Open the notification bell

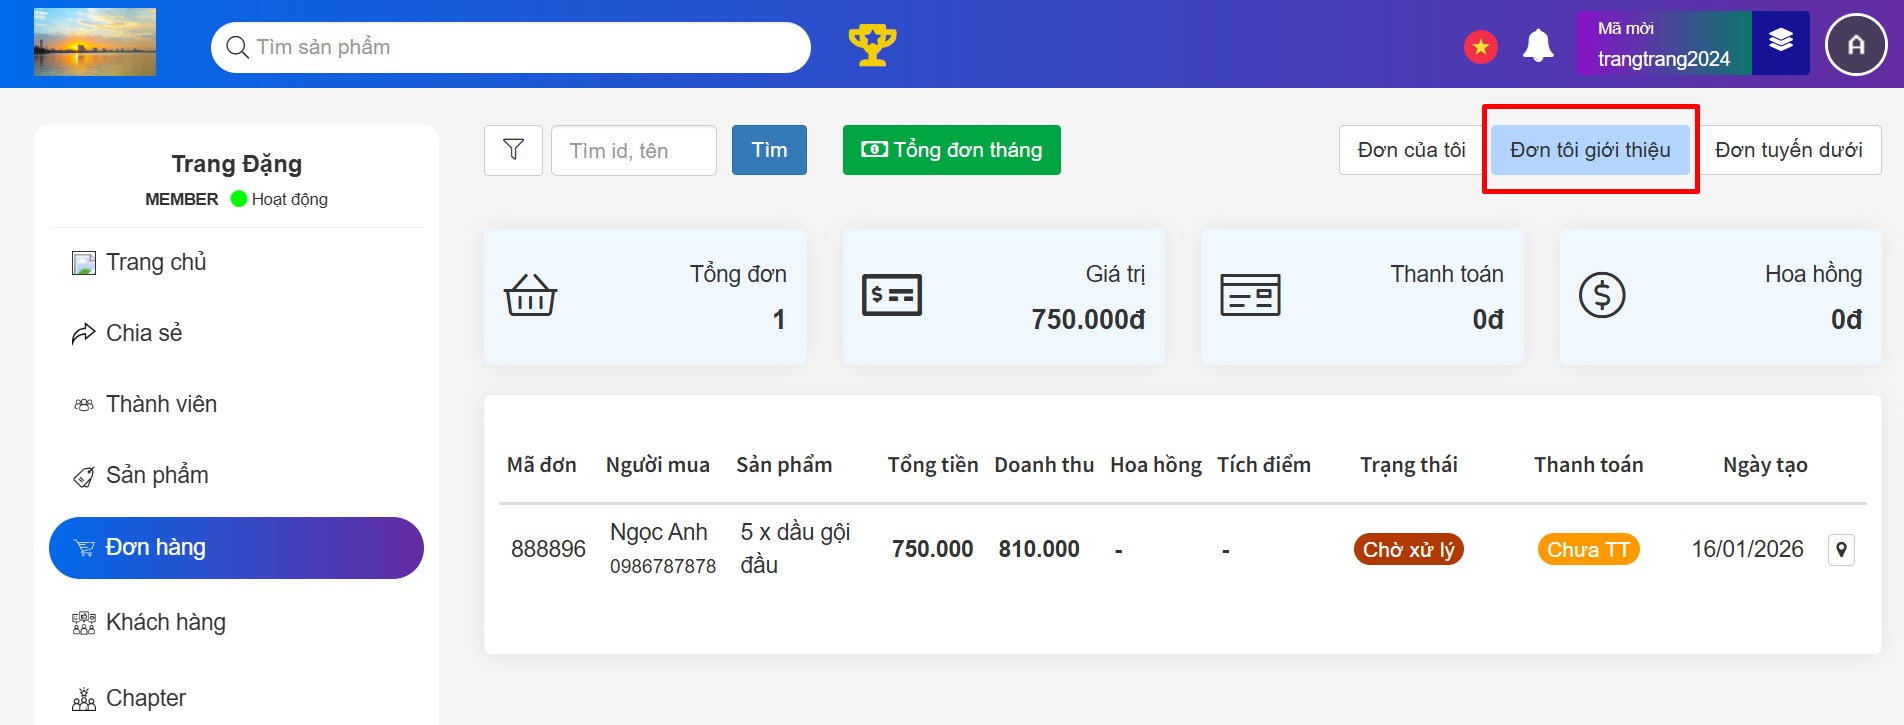pyautogui.click(x=1538, y=46)
